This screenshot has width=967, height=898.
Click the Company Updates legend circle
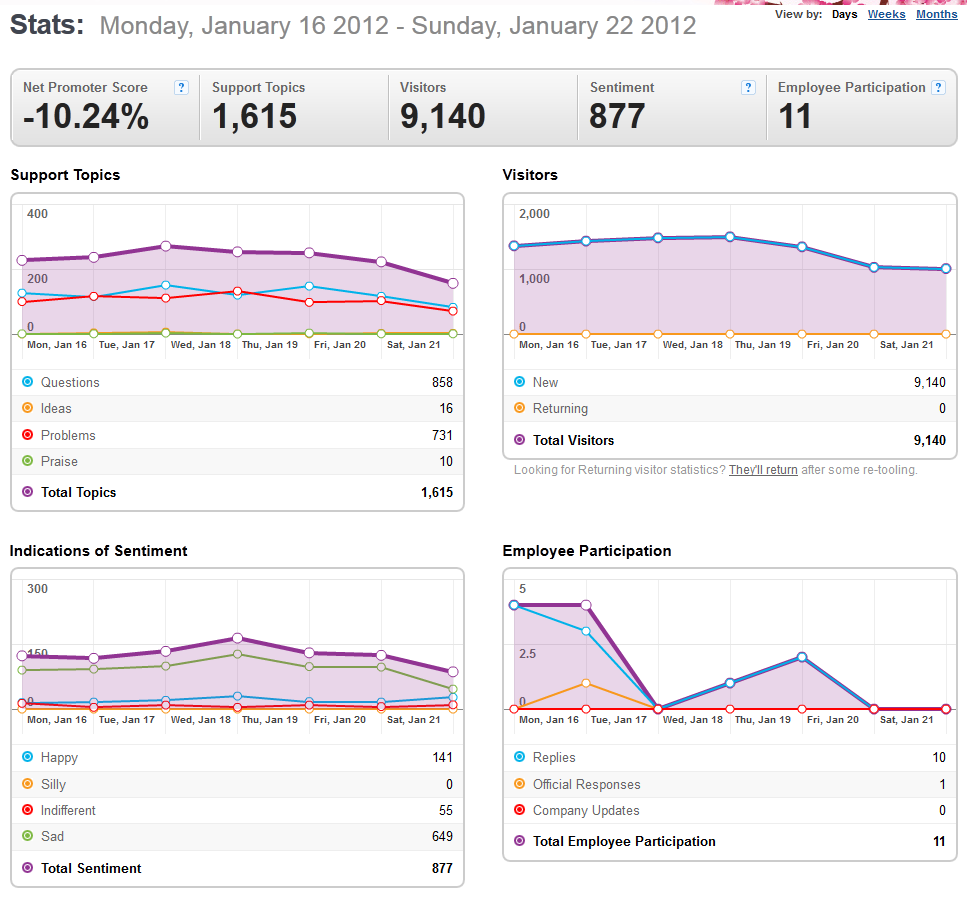tap(519, 810)
